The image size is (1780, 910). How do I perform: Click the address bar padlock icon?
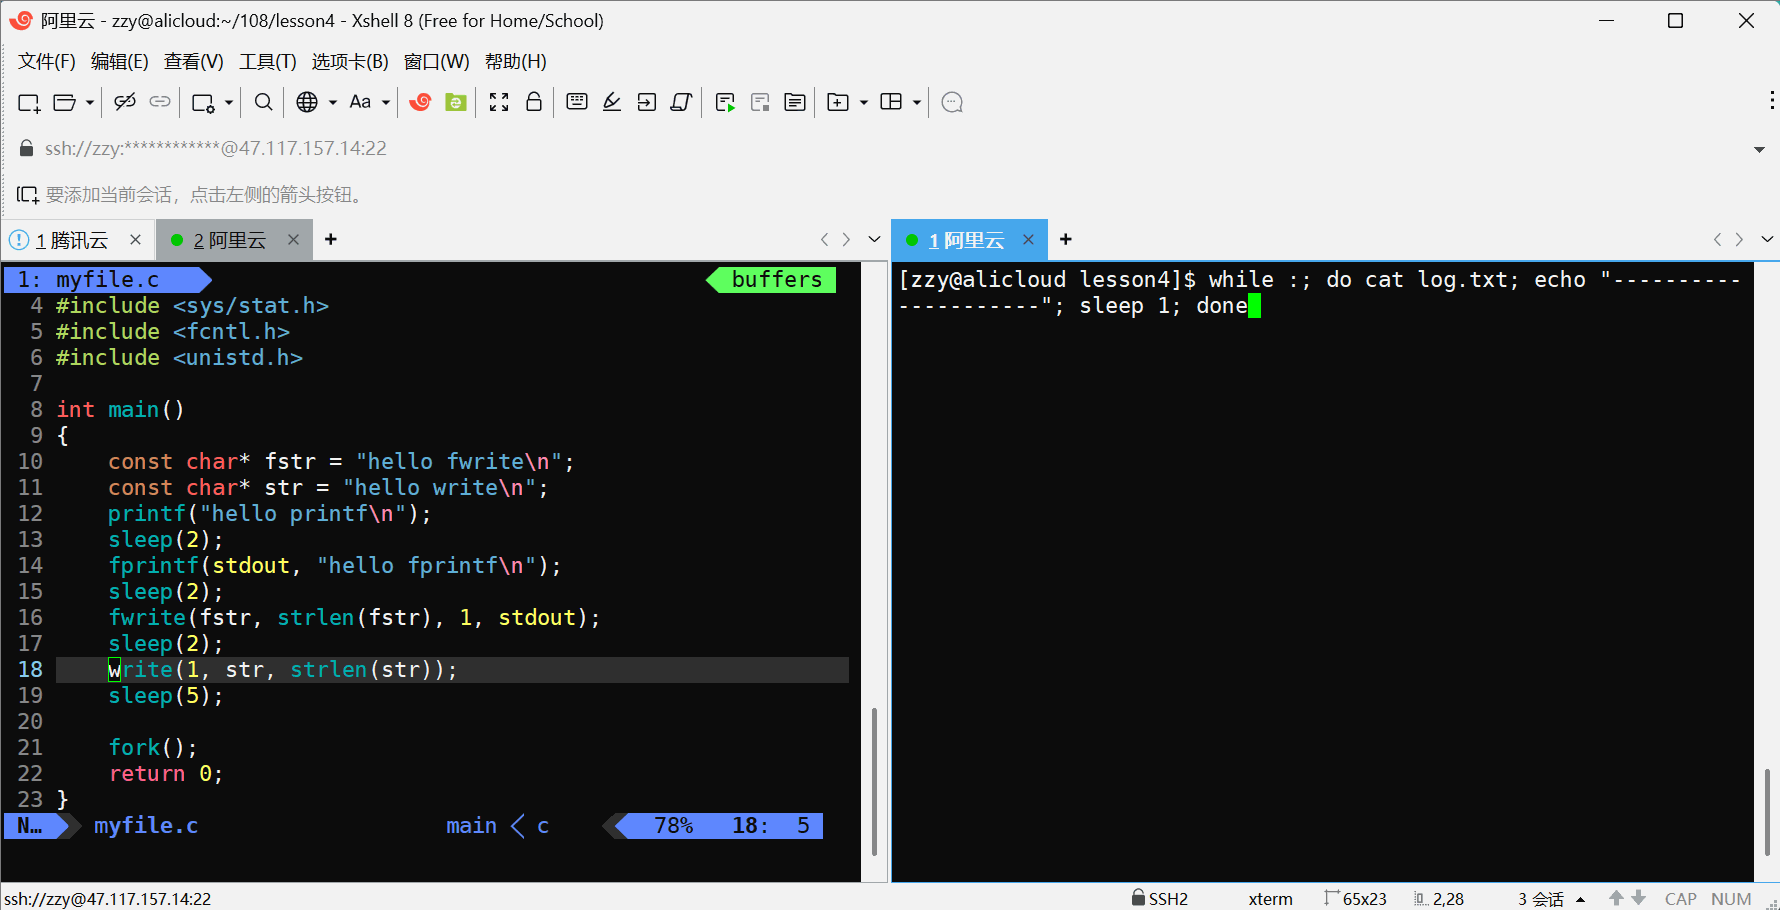pos(27,149)
